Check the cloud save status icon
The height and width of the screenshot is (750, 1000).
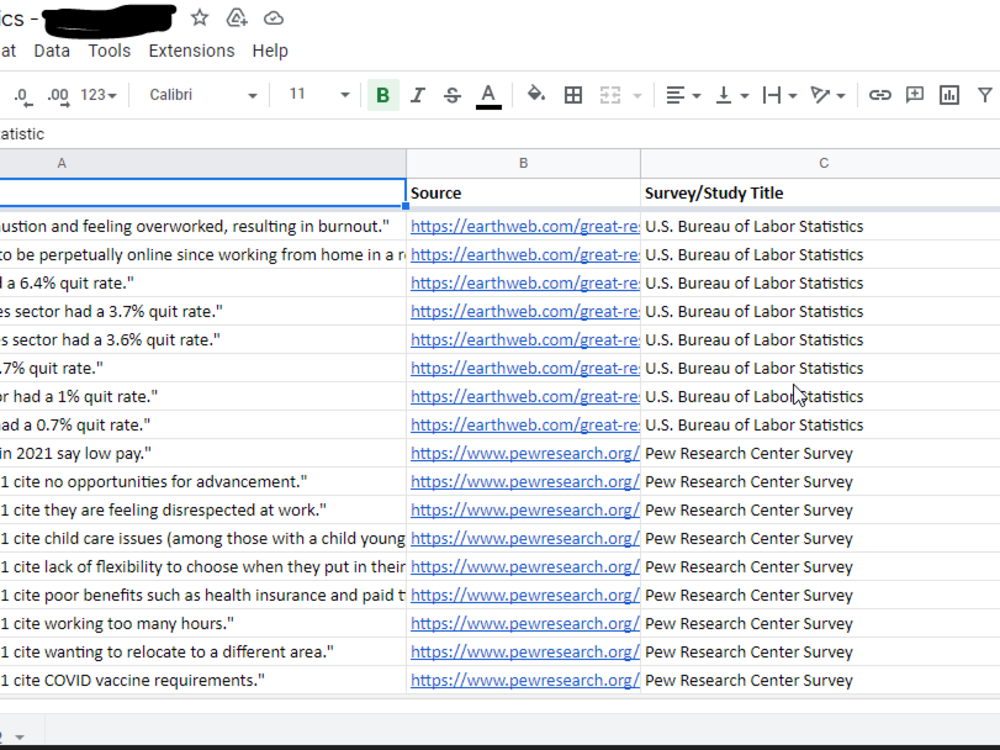274,18
